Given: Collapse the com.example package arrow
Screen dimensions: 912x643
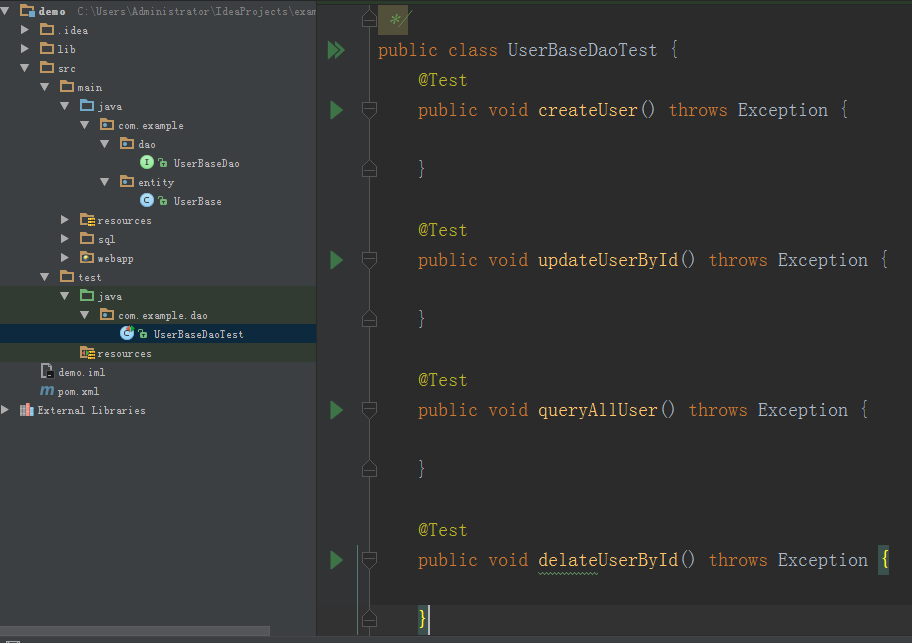Looking at the screenshot, I should (85, 125).
